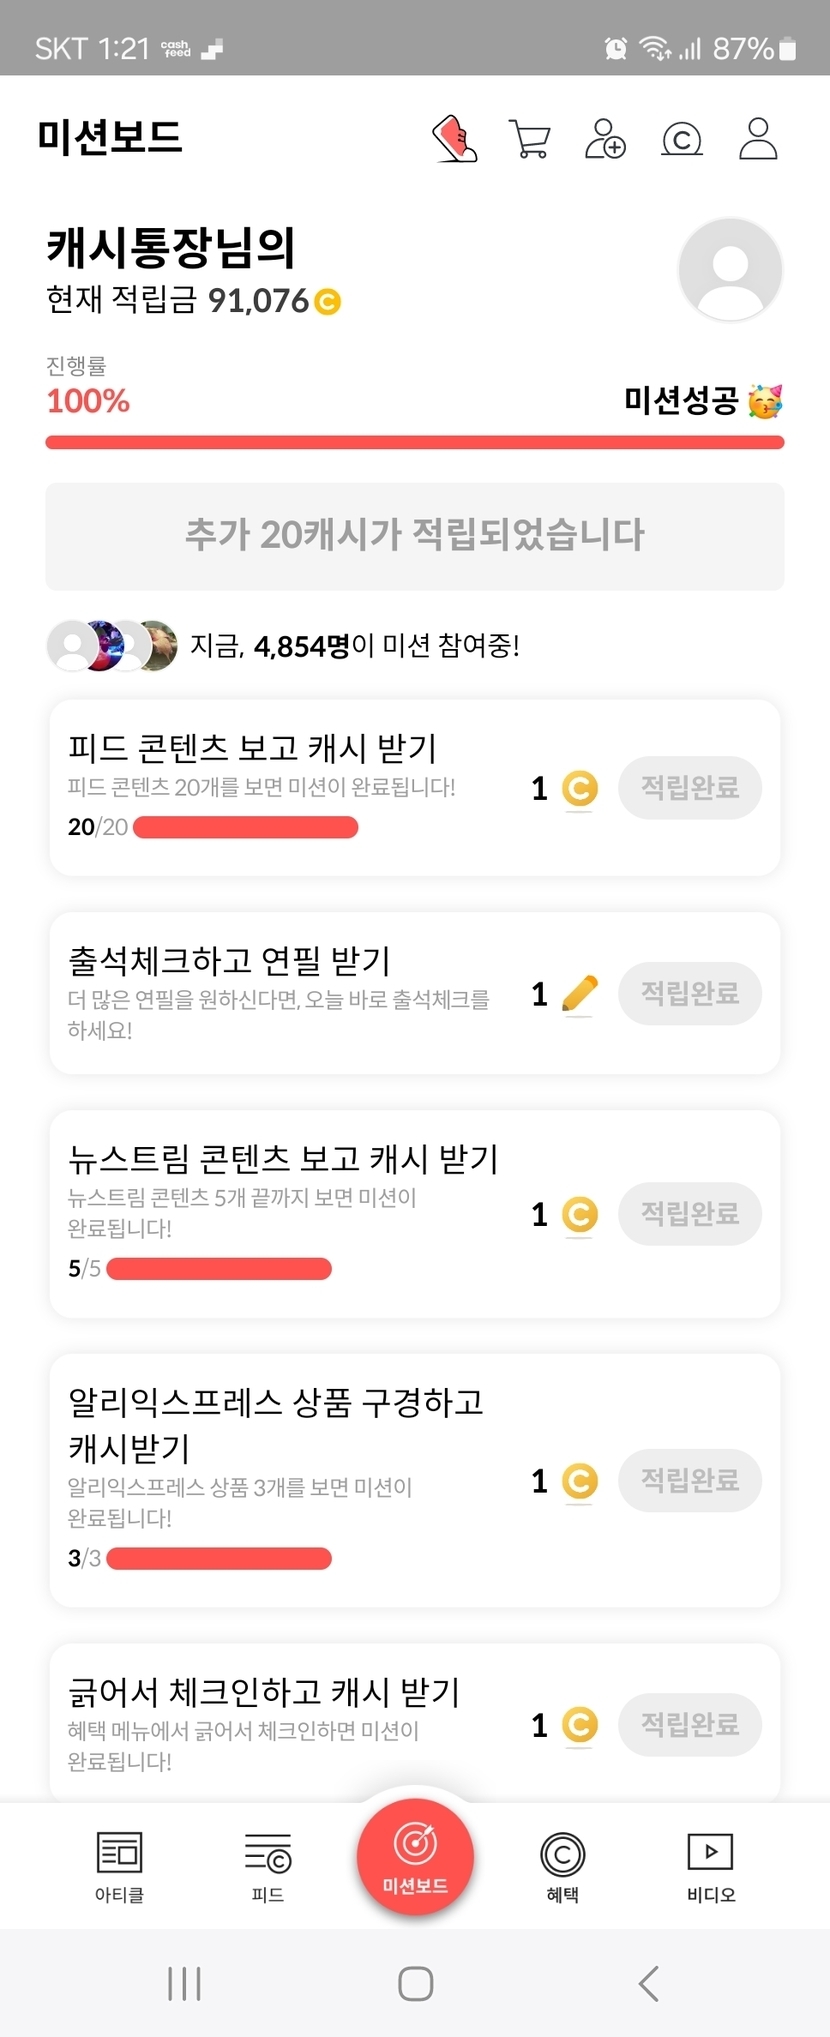The width and height of the screenshot is (830, 2037).
Task: Switch to the 아티클 tab
Action: point(119,1866)
